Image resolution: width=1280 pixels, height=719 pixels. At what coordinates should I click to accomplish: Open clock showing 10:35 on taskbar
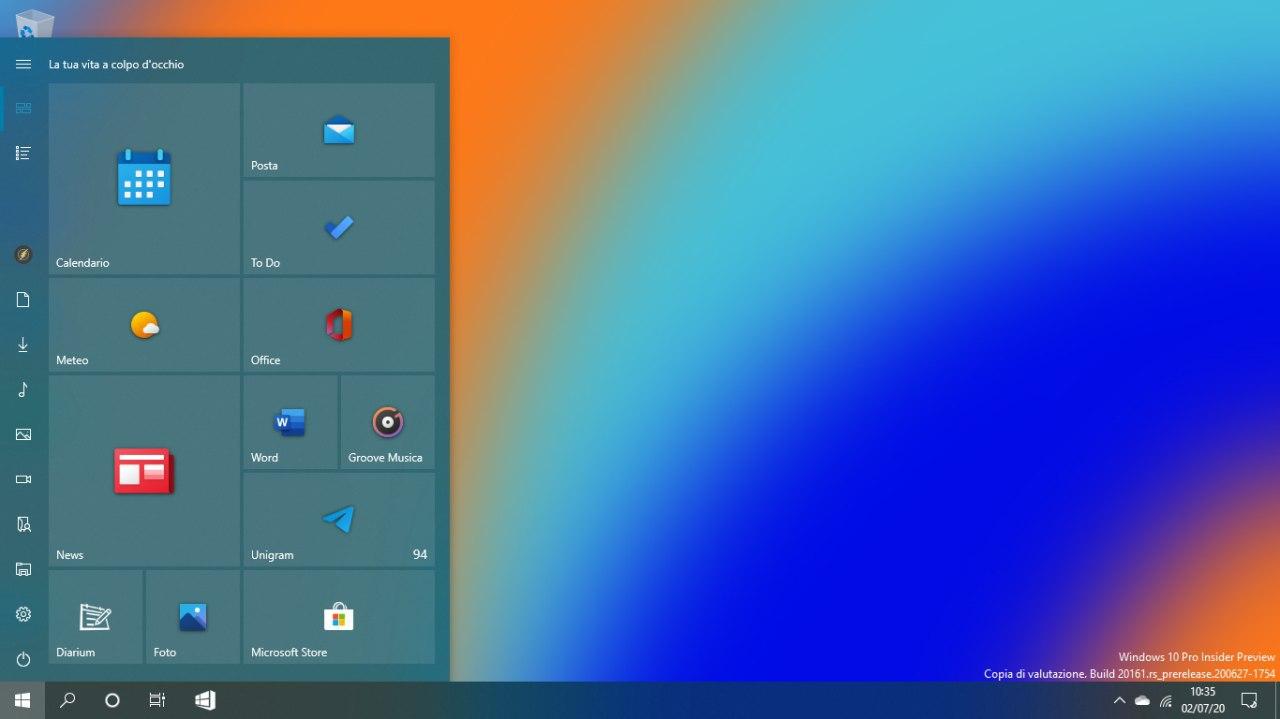pos(1203,700)
